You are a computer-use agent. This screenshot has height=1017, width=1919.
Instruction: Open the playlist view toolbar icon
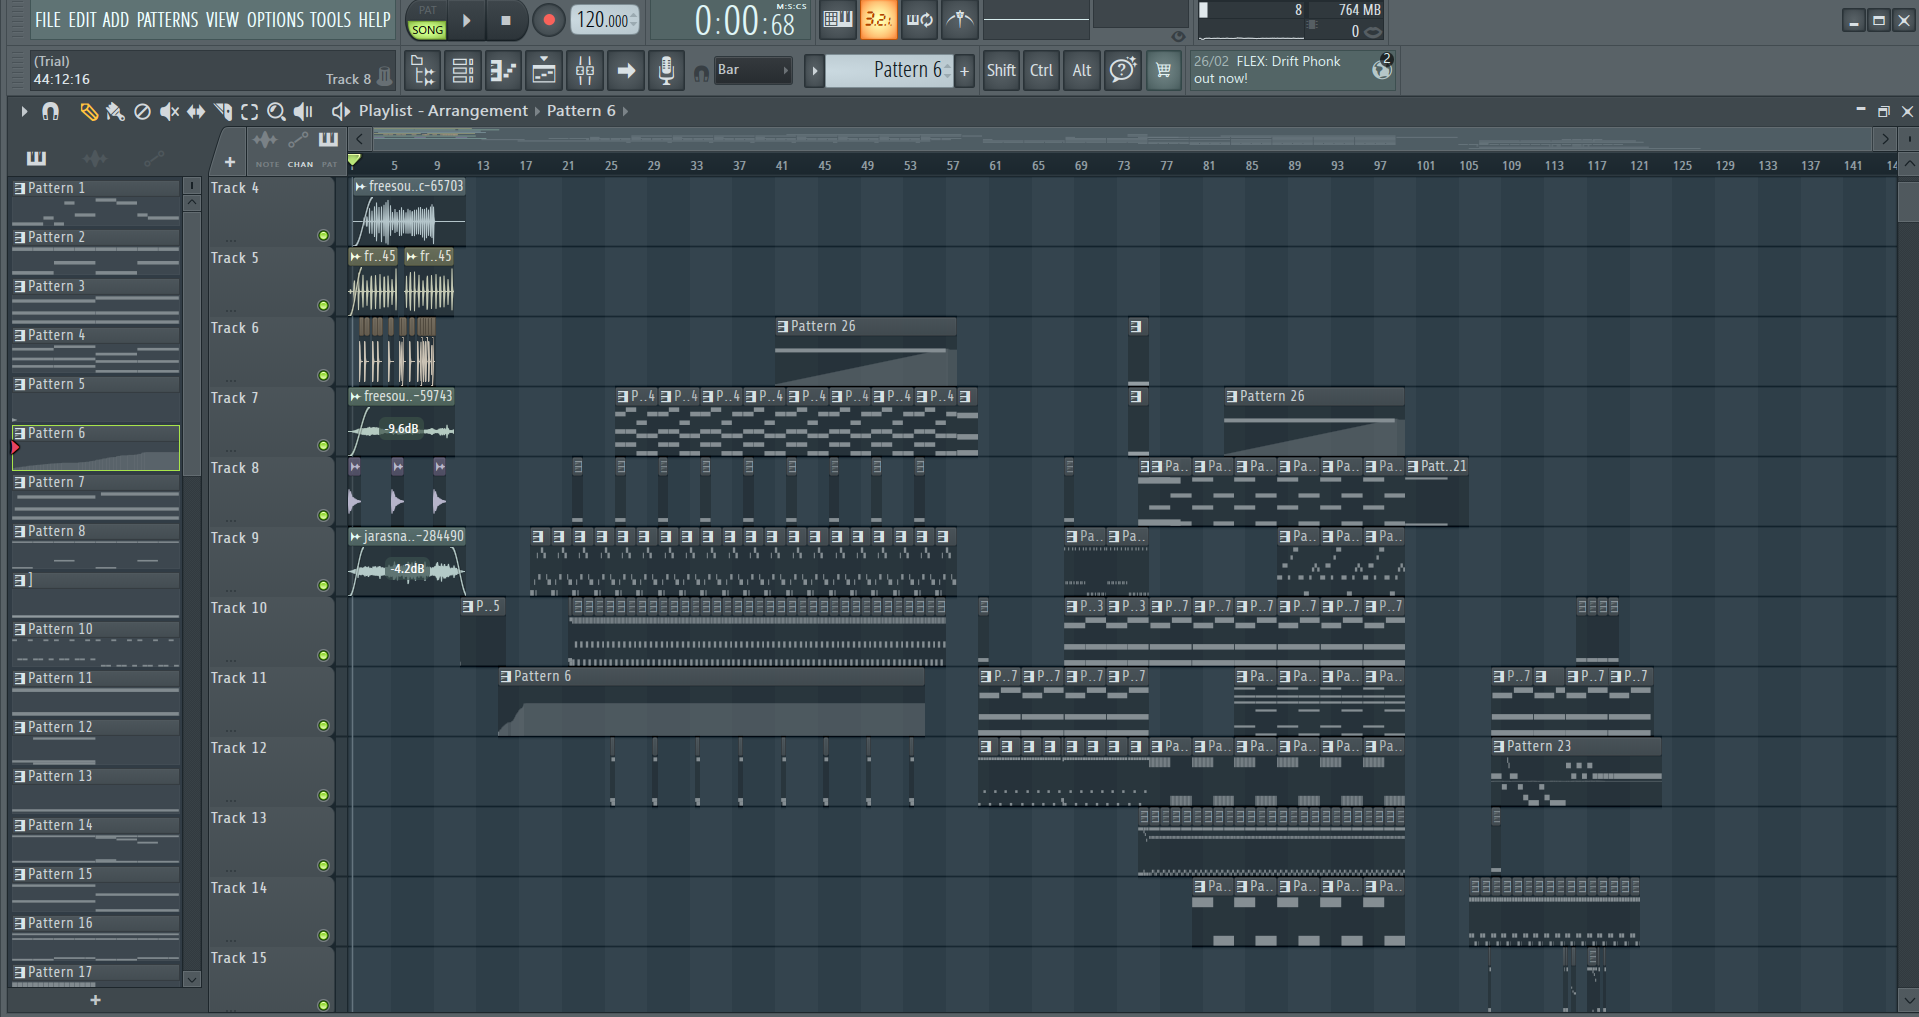click(x=544, y=71)
